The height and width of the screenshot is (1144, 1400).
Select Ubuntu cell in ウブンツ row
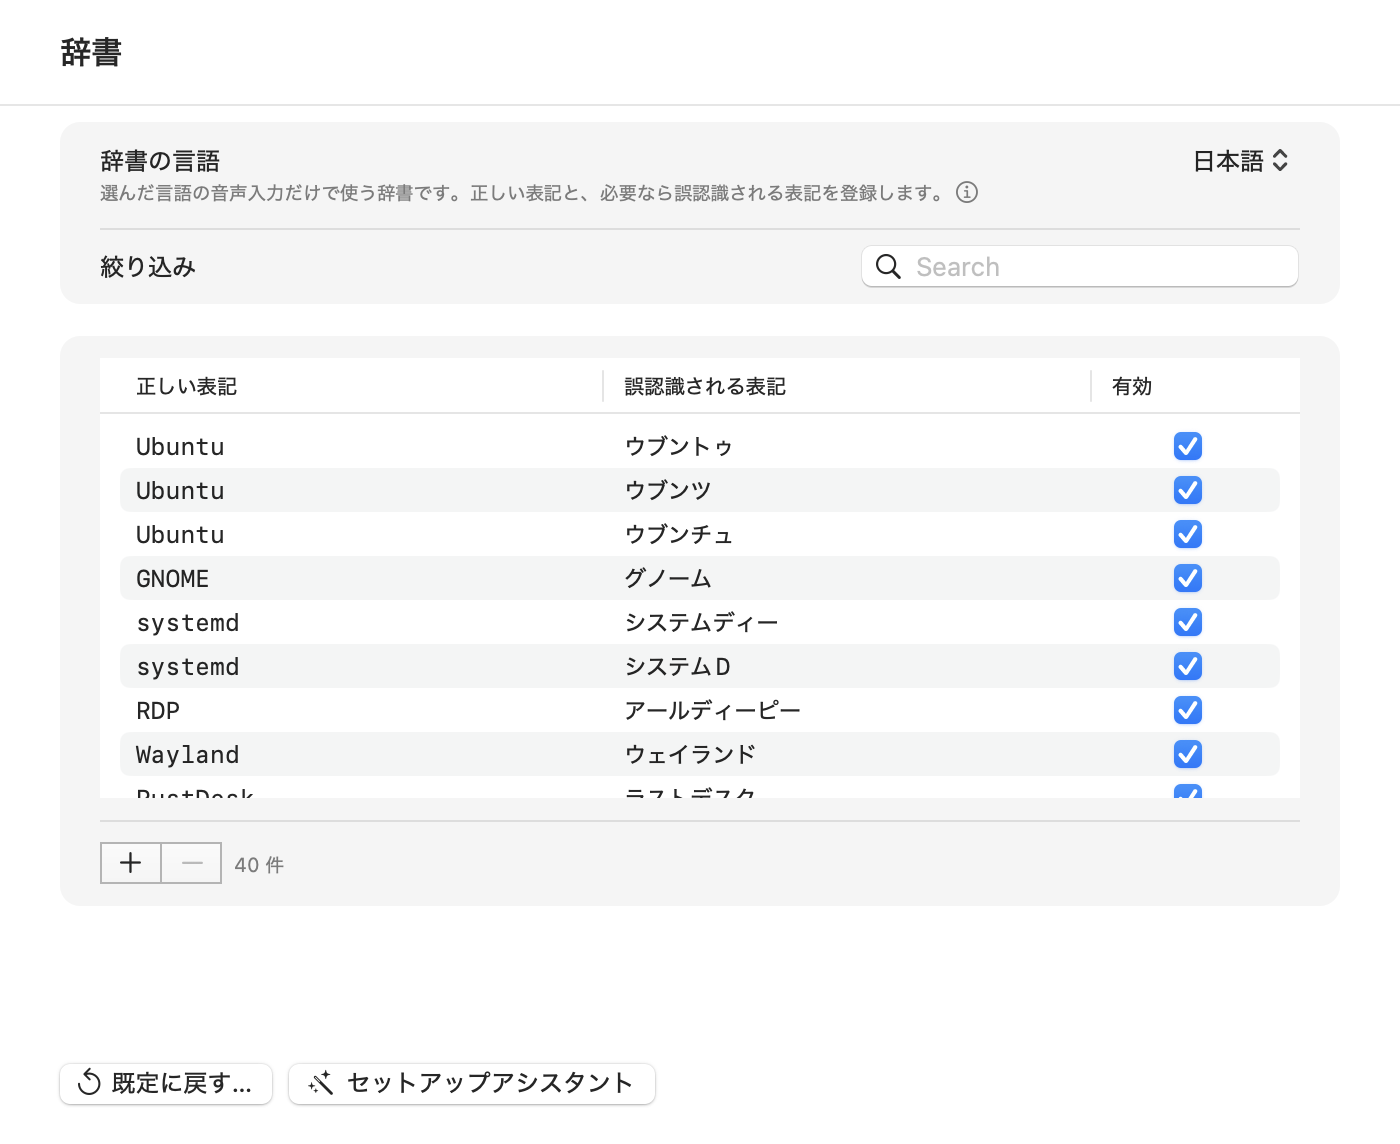point(180,490)
